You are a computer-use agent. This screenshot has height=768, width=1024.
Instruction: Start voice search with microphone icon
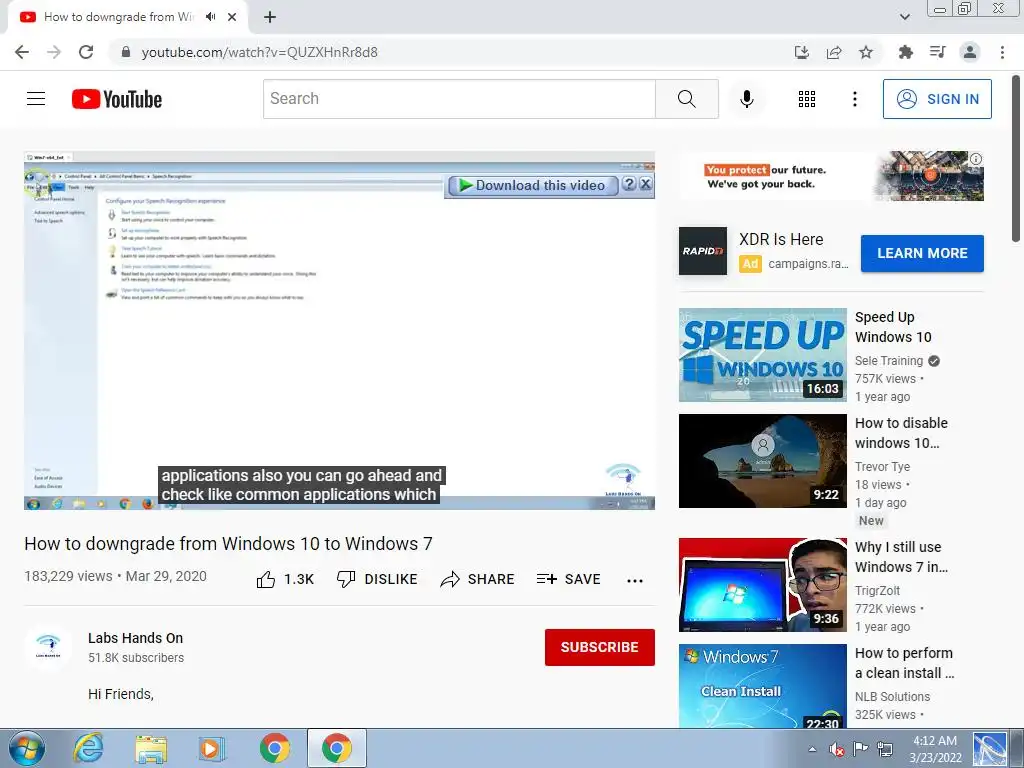coord(747,99)
